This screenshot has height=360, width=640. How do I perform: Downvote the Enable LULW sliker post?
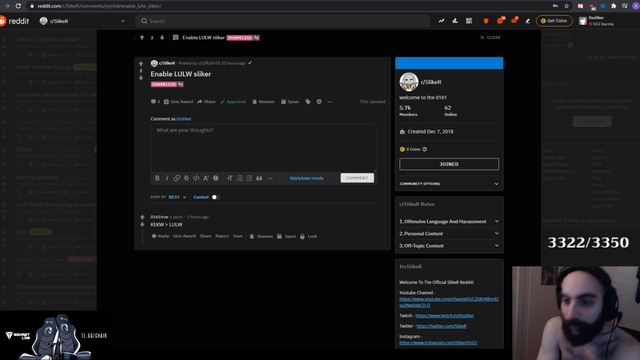(141, 78)
